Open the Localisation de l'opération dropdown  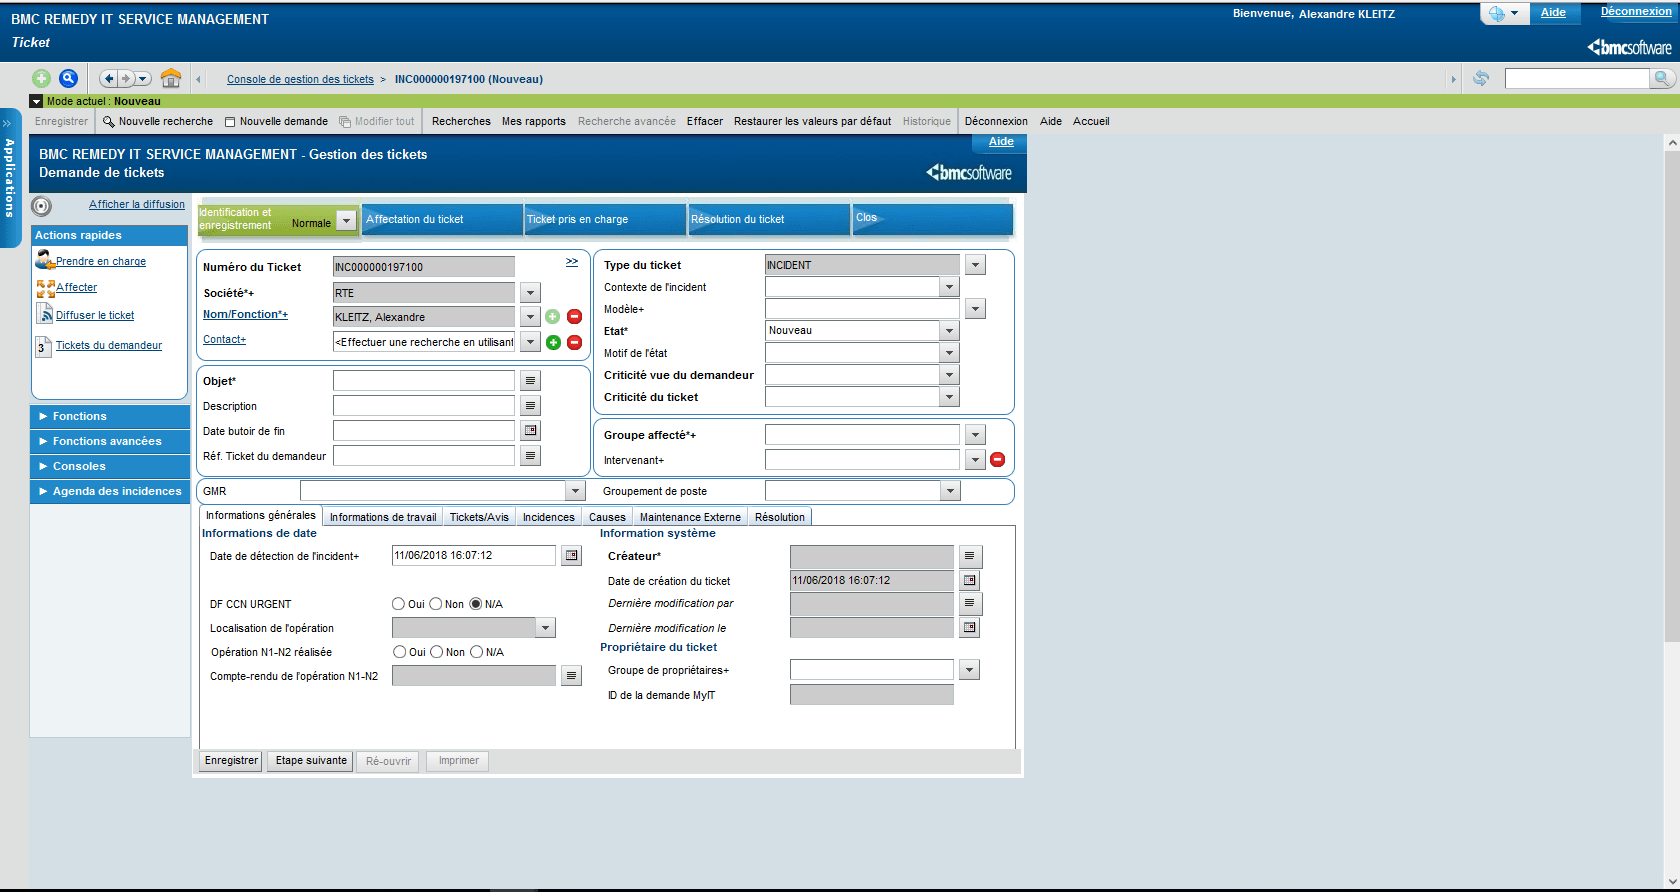tap(546, 628)
